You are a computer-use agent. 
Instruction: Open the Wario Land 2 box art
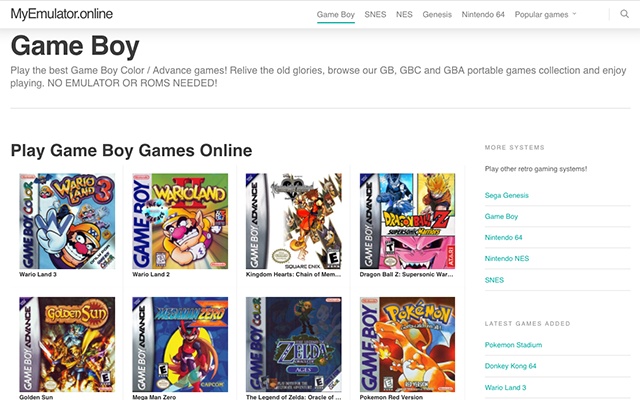(x=180, y=221)
